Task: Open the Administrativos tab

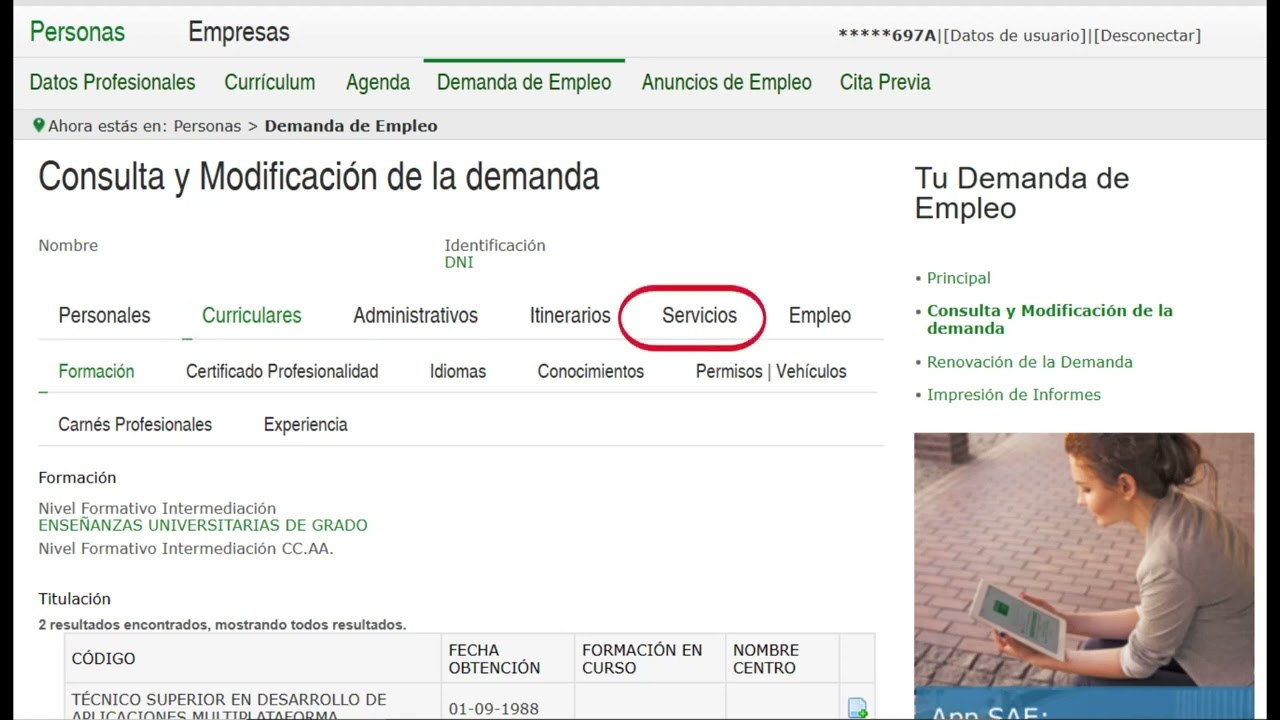Action: pyautogui.click(x=416, y=316)
